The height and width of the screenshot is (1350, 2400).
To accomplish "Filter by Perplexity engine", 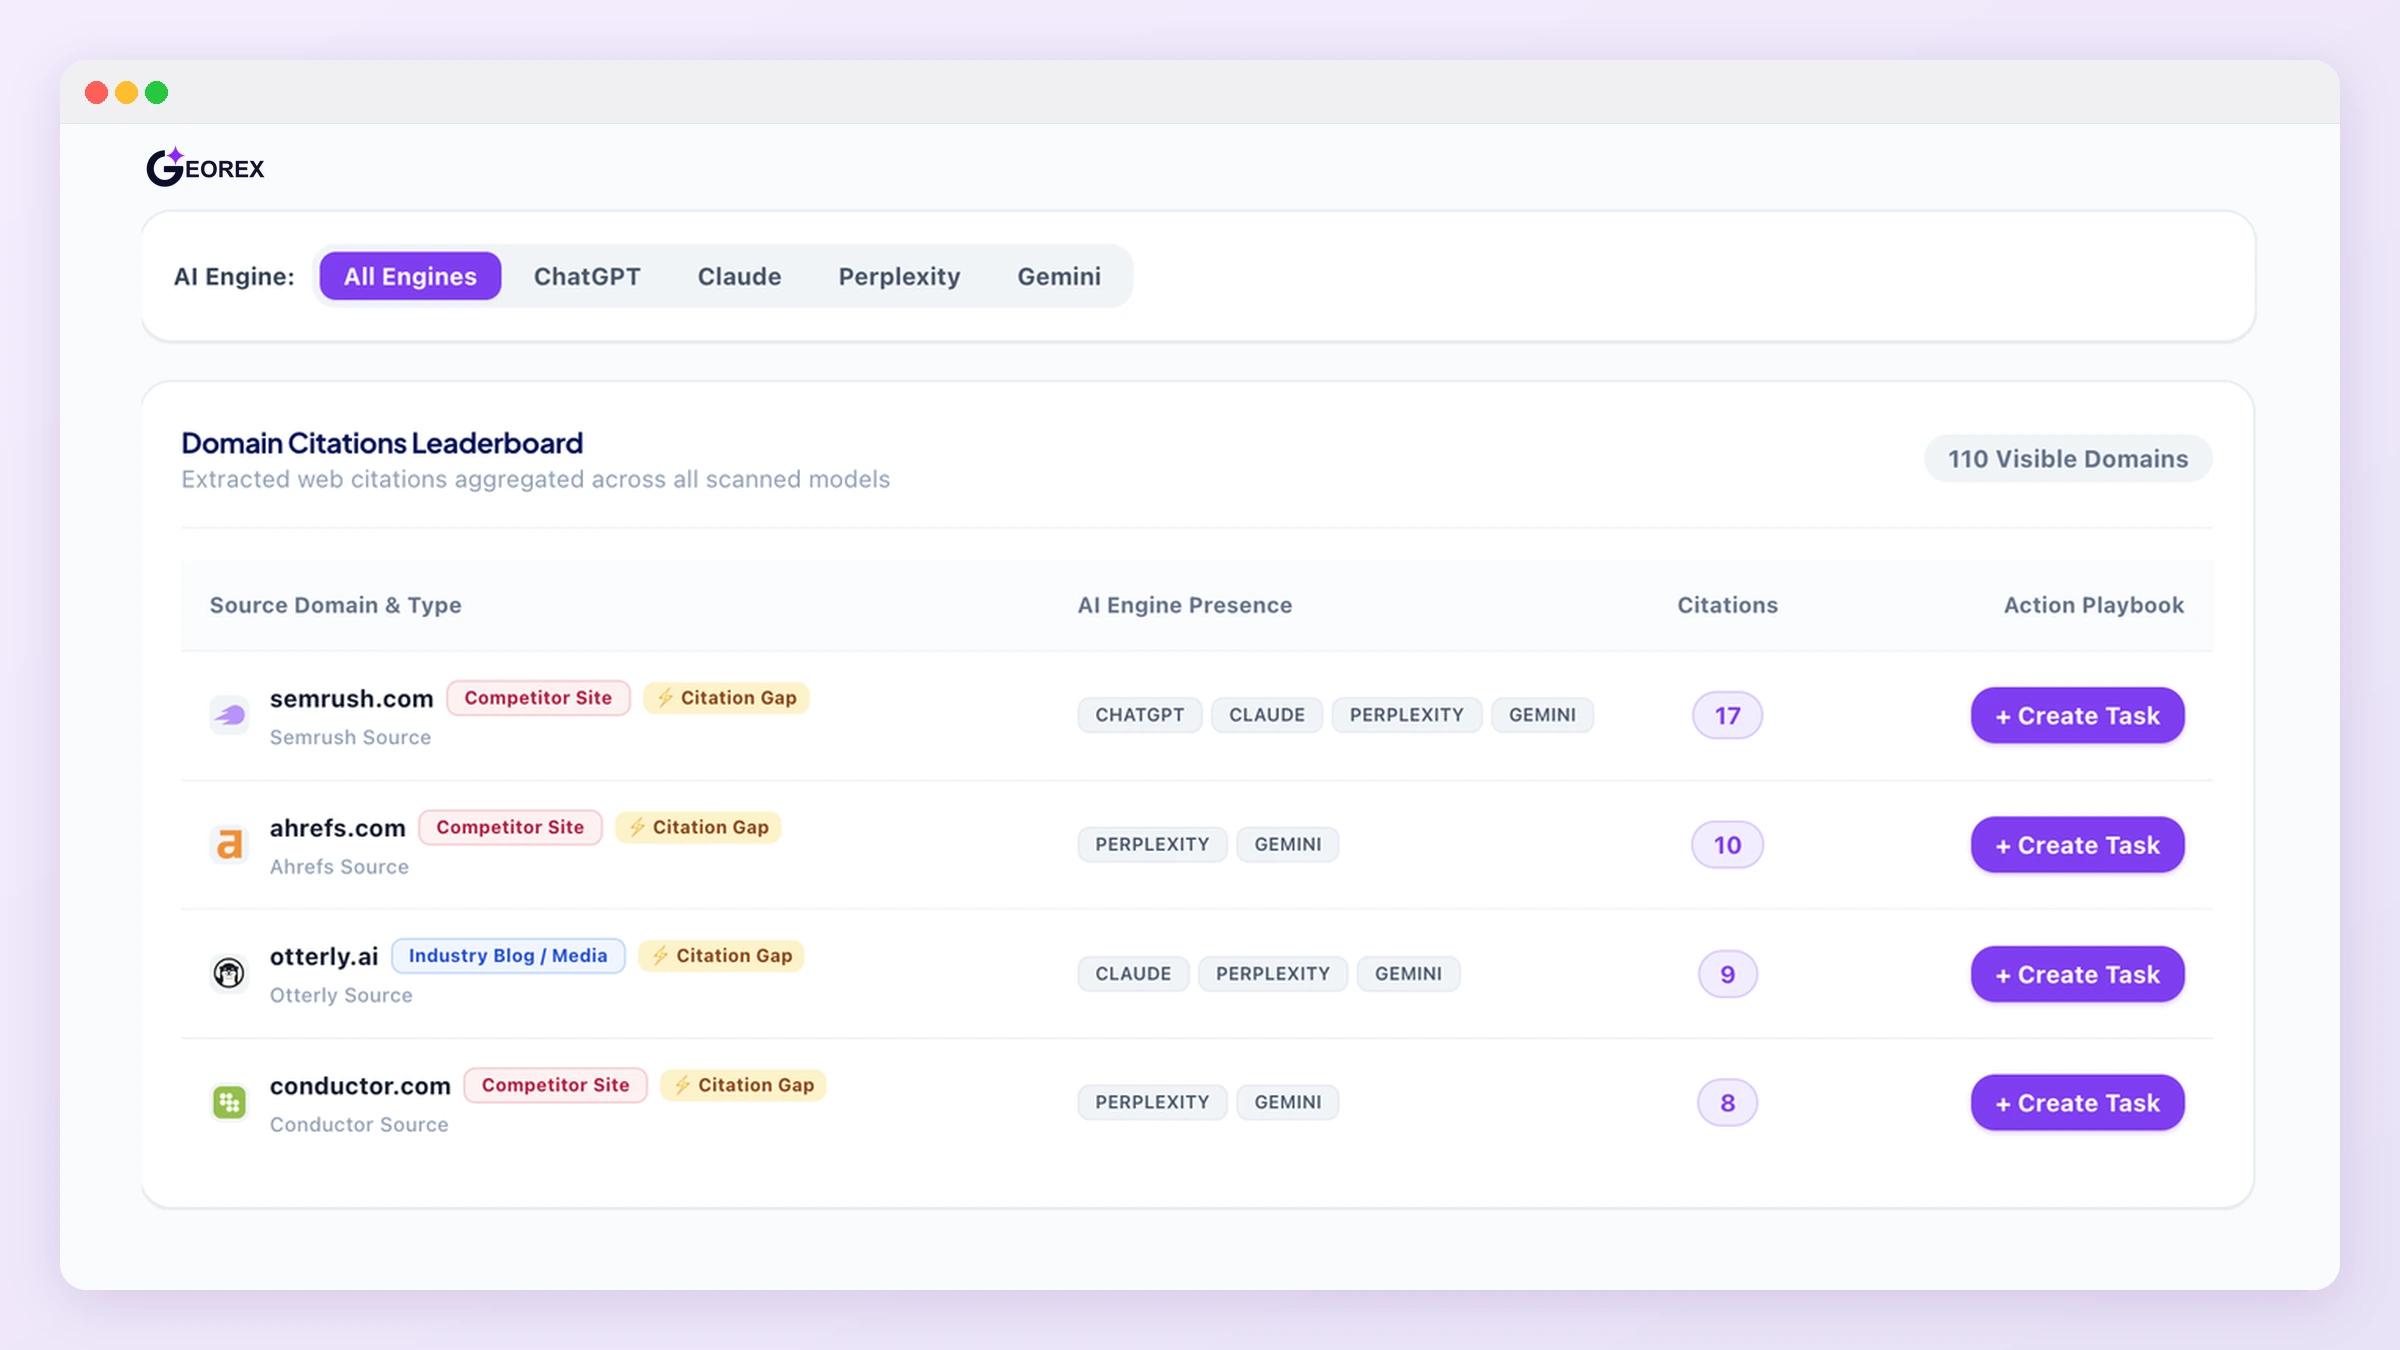I will click(899, 276).
